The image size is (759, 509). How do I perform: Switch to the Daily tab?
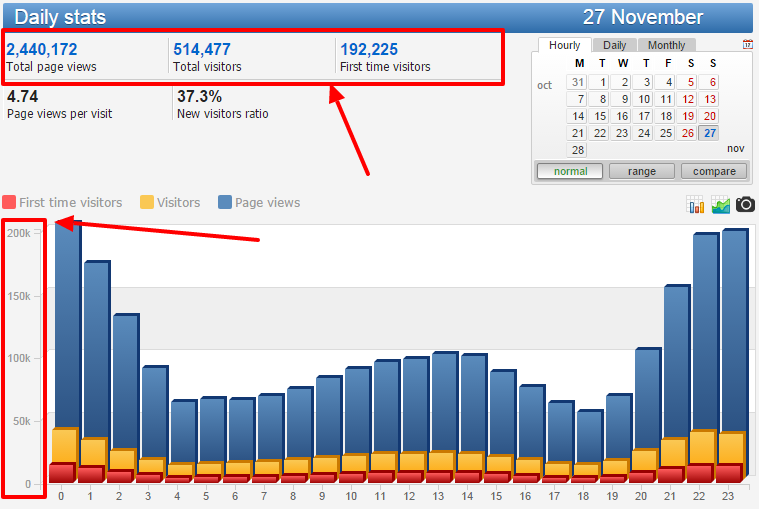pos(615,45)
